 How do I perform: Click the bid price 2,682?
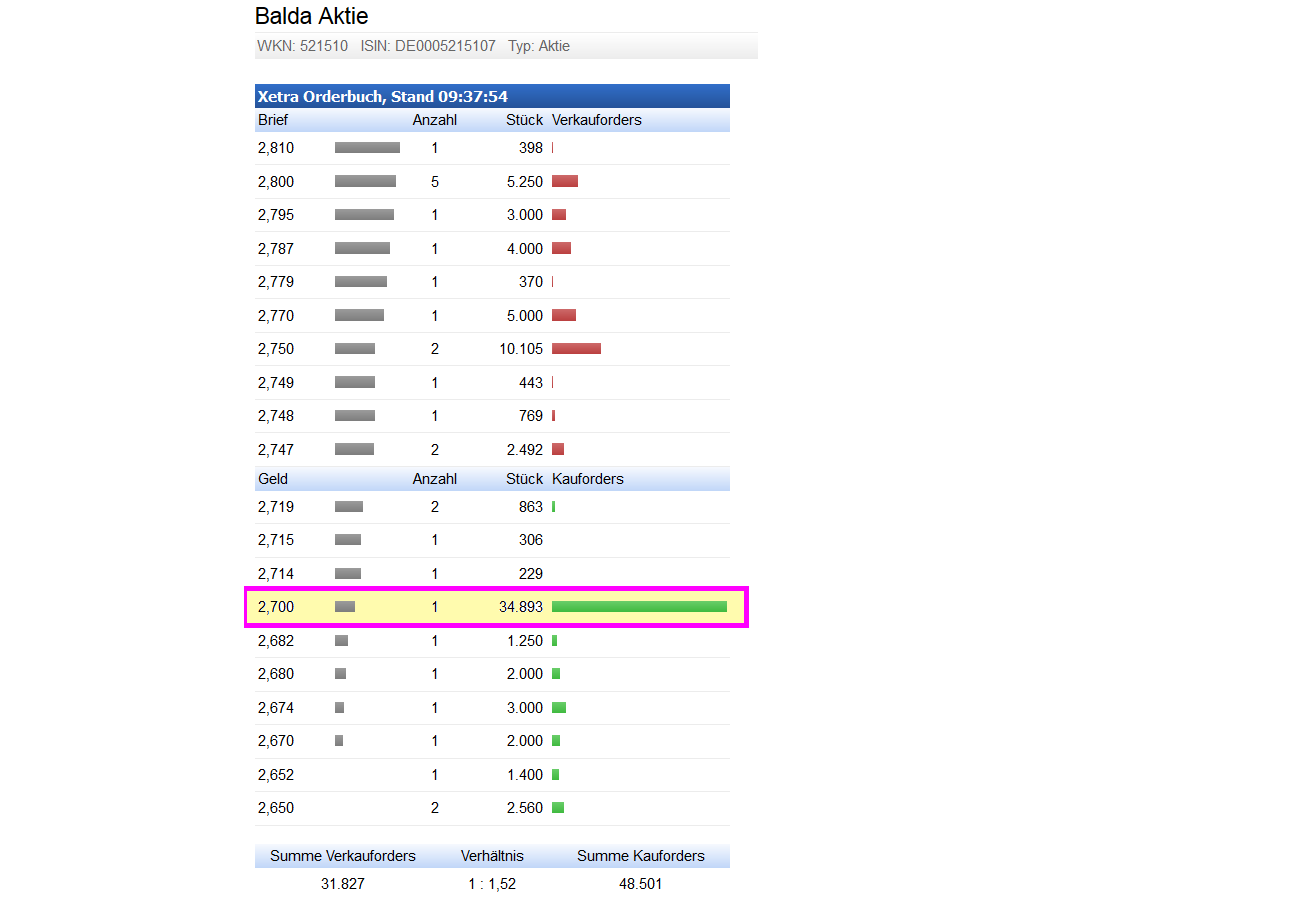276,641
